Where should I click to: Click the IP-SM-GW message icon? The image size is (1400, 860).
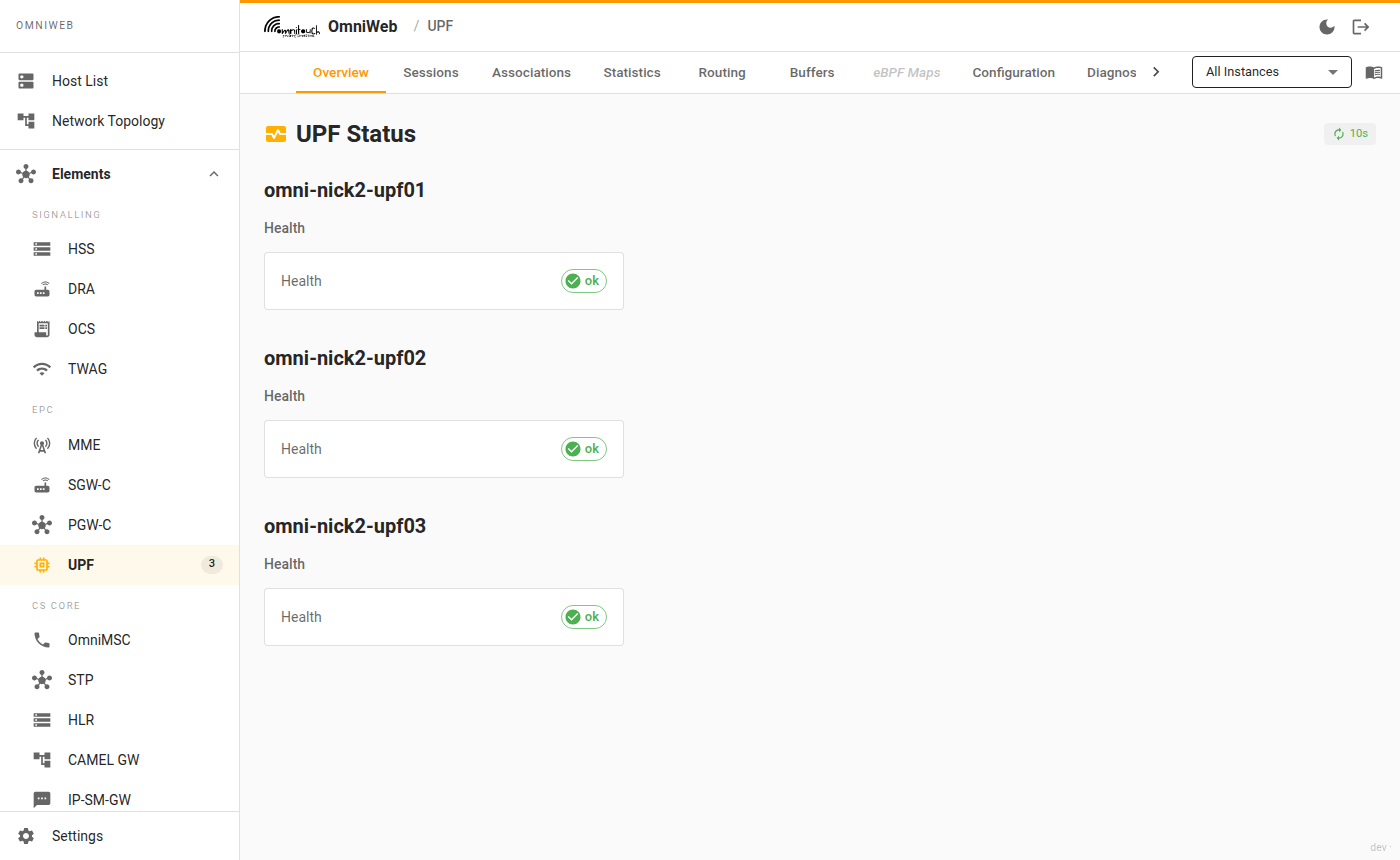pyautogui.click(x=42, y=800)
